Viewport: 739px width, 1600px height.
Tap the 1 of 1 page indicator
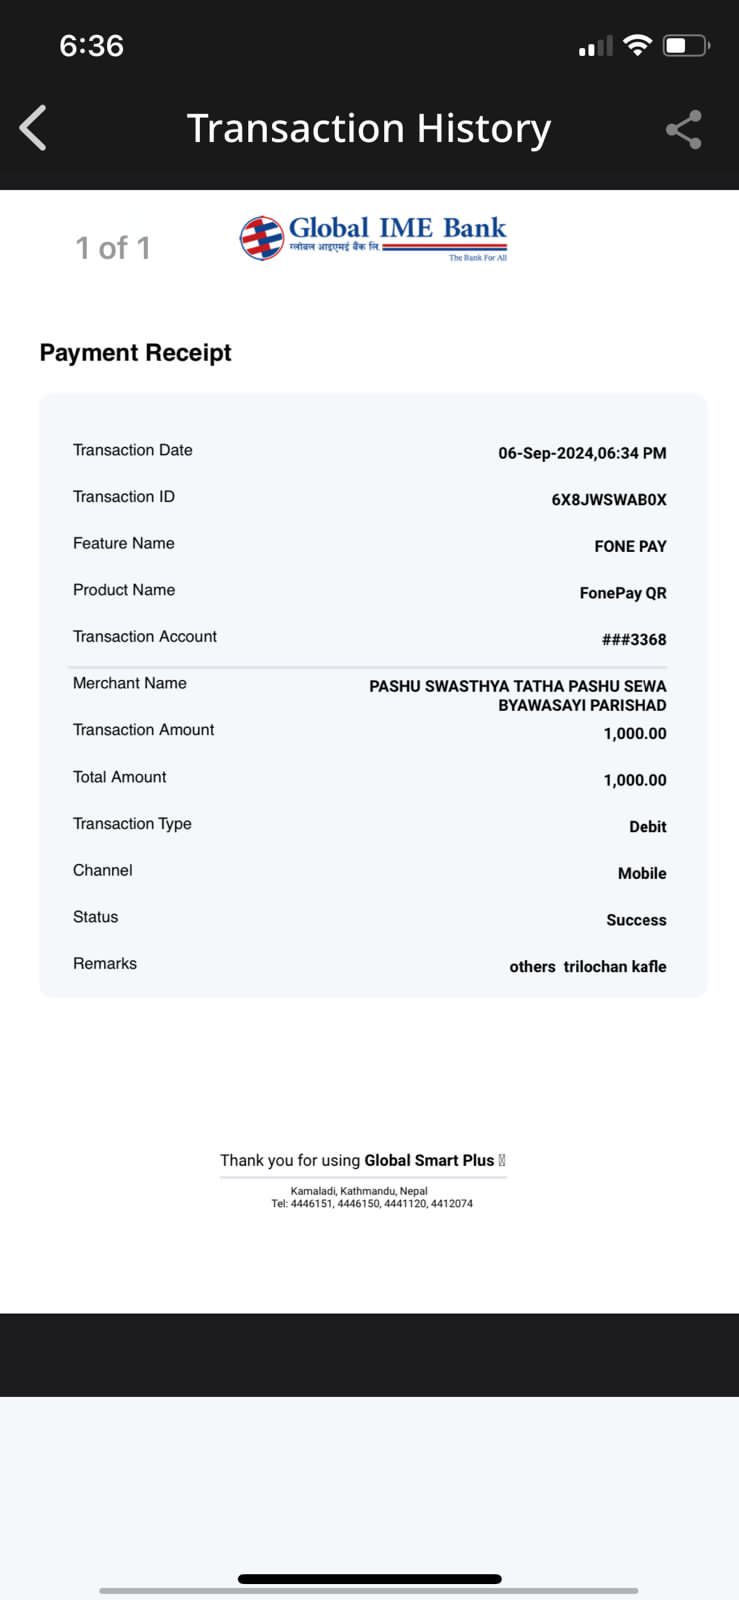[113, 248]
